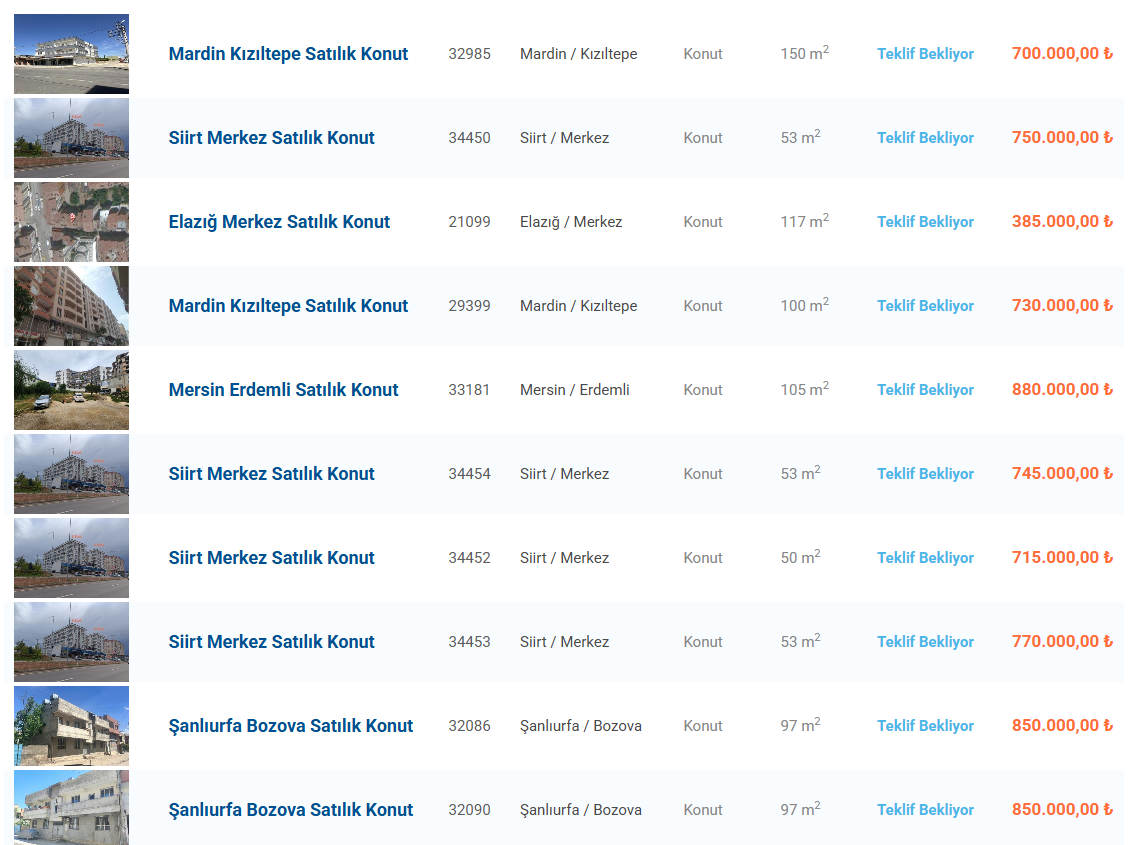Screen dimensions: 1146x845
Task: Click the listing number 29399
Action: point(469,306)
